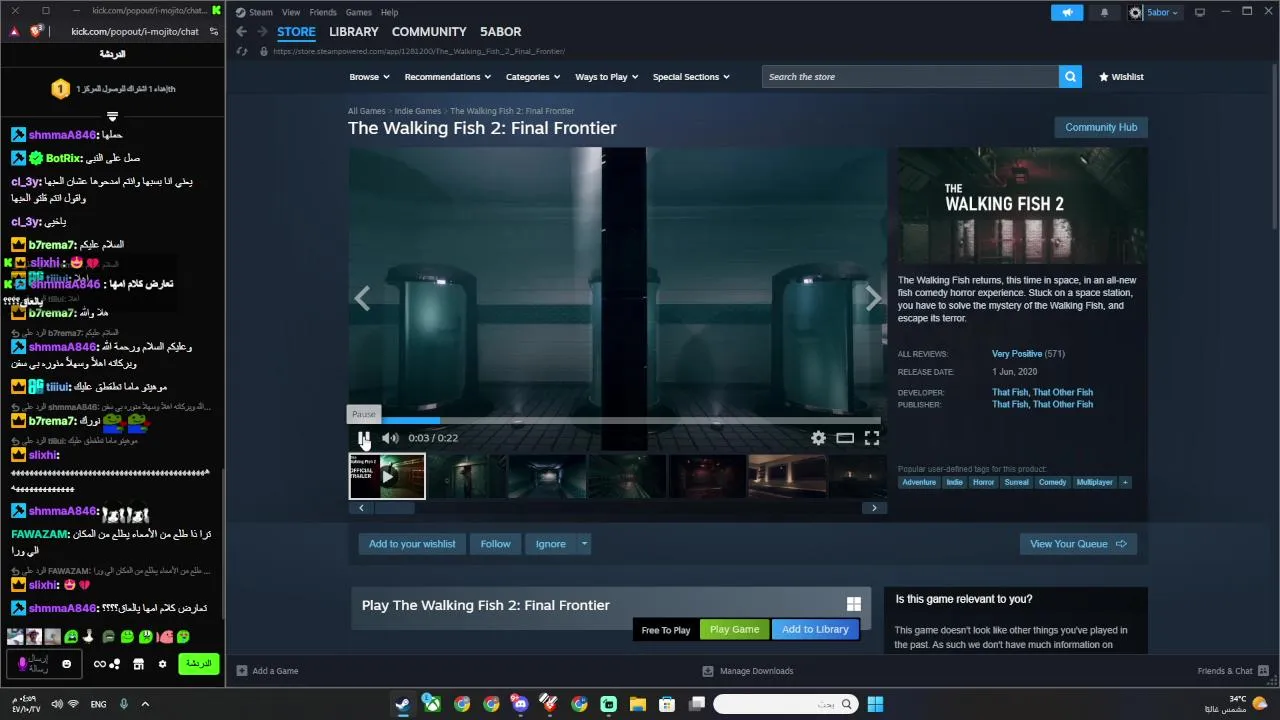Image resolution: width=1280 pixels, height=720 pixels.
Task: Click the store search magnifier button
Action: (1070, 77)
